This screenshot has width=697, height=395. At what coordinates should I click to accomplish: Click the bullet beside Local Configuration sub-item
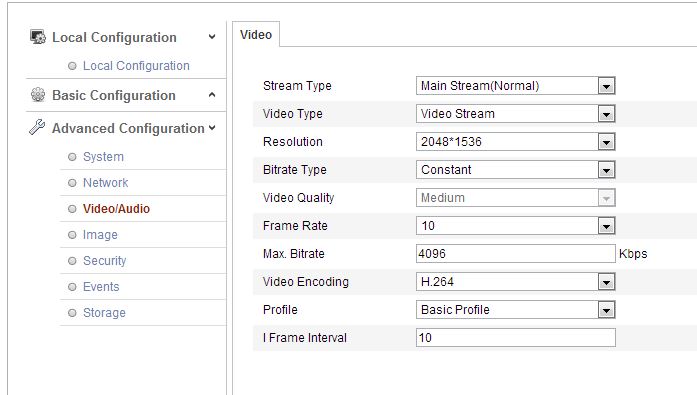(x=72, y=66)
